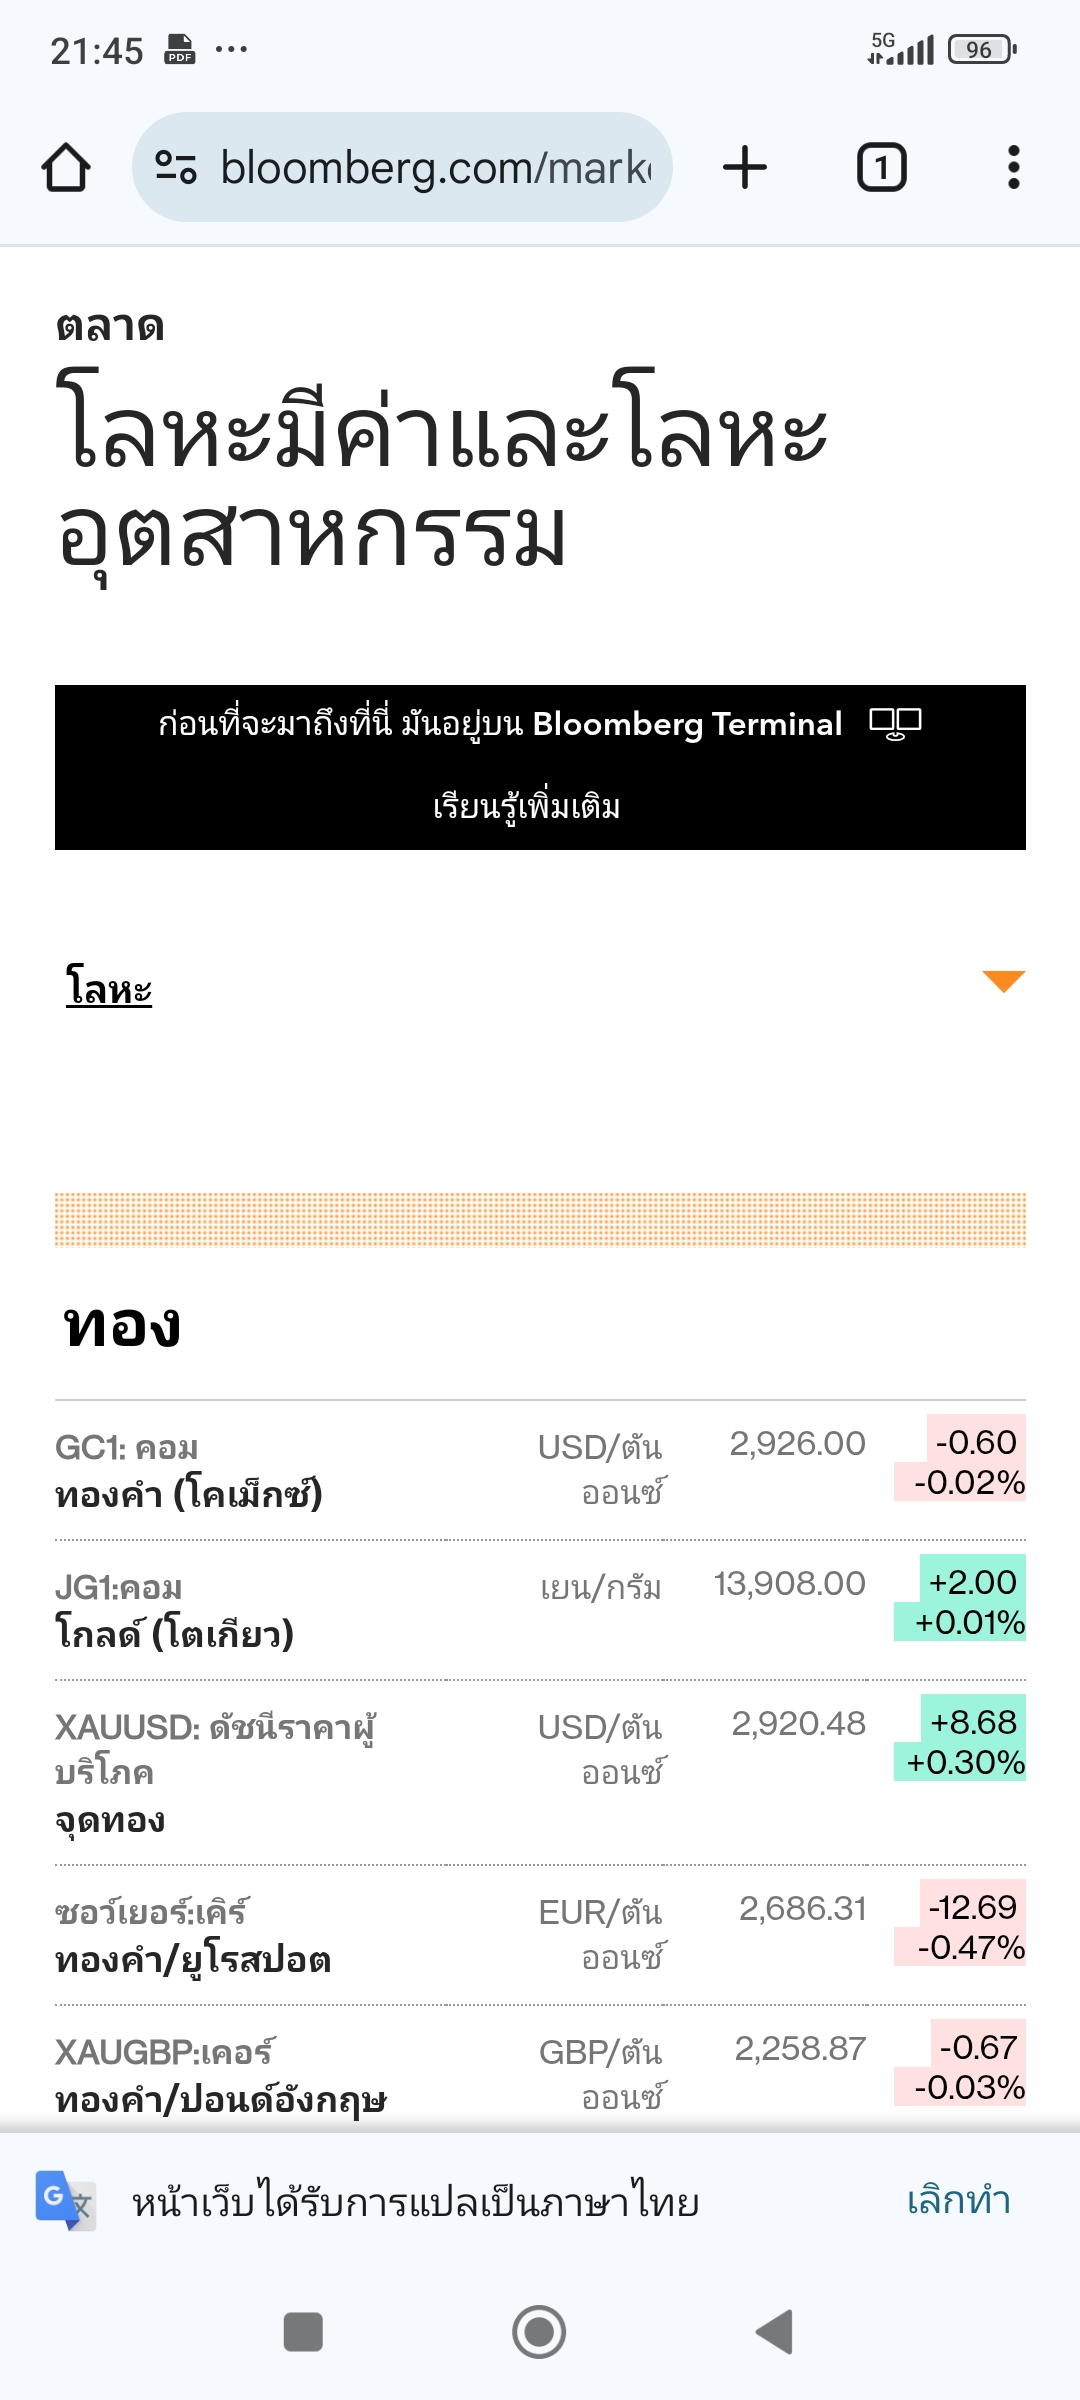Tap เลิกทำ to undo page translation
The height and width of the screenshot is (2400, 1080).
(x=958, y=2201)
